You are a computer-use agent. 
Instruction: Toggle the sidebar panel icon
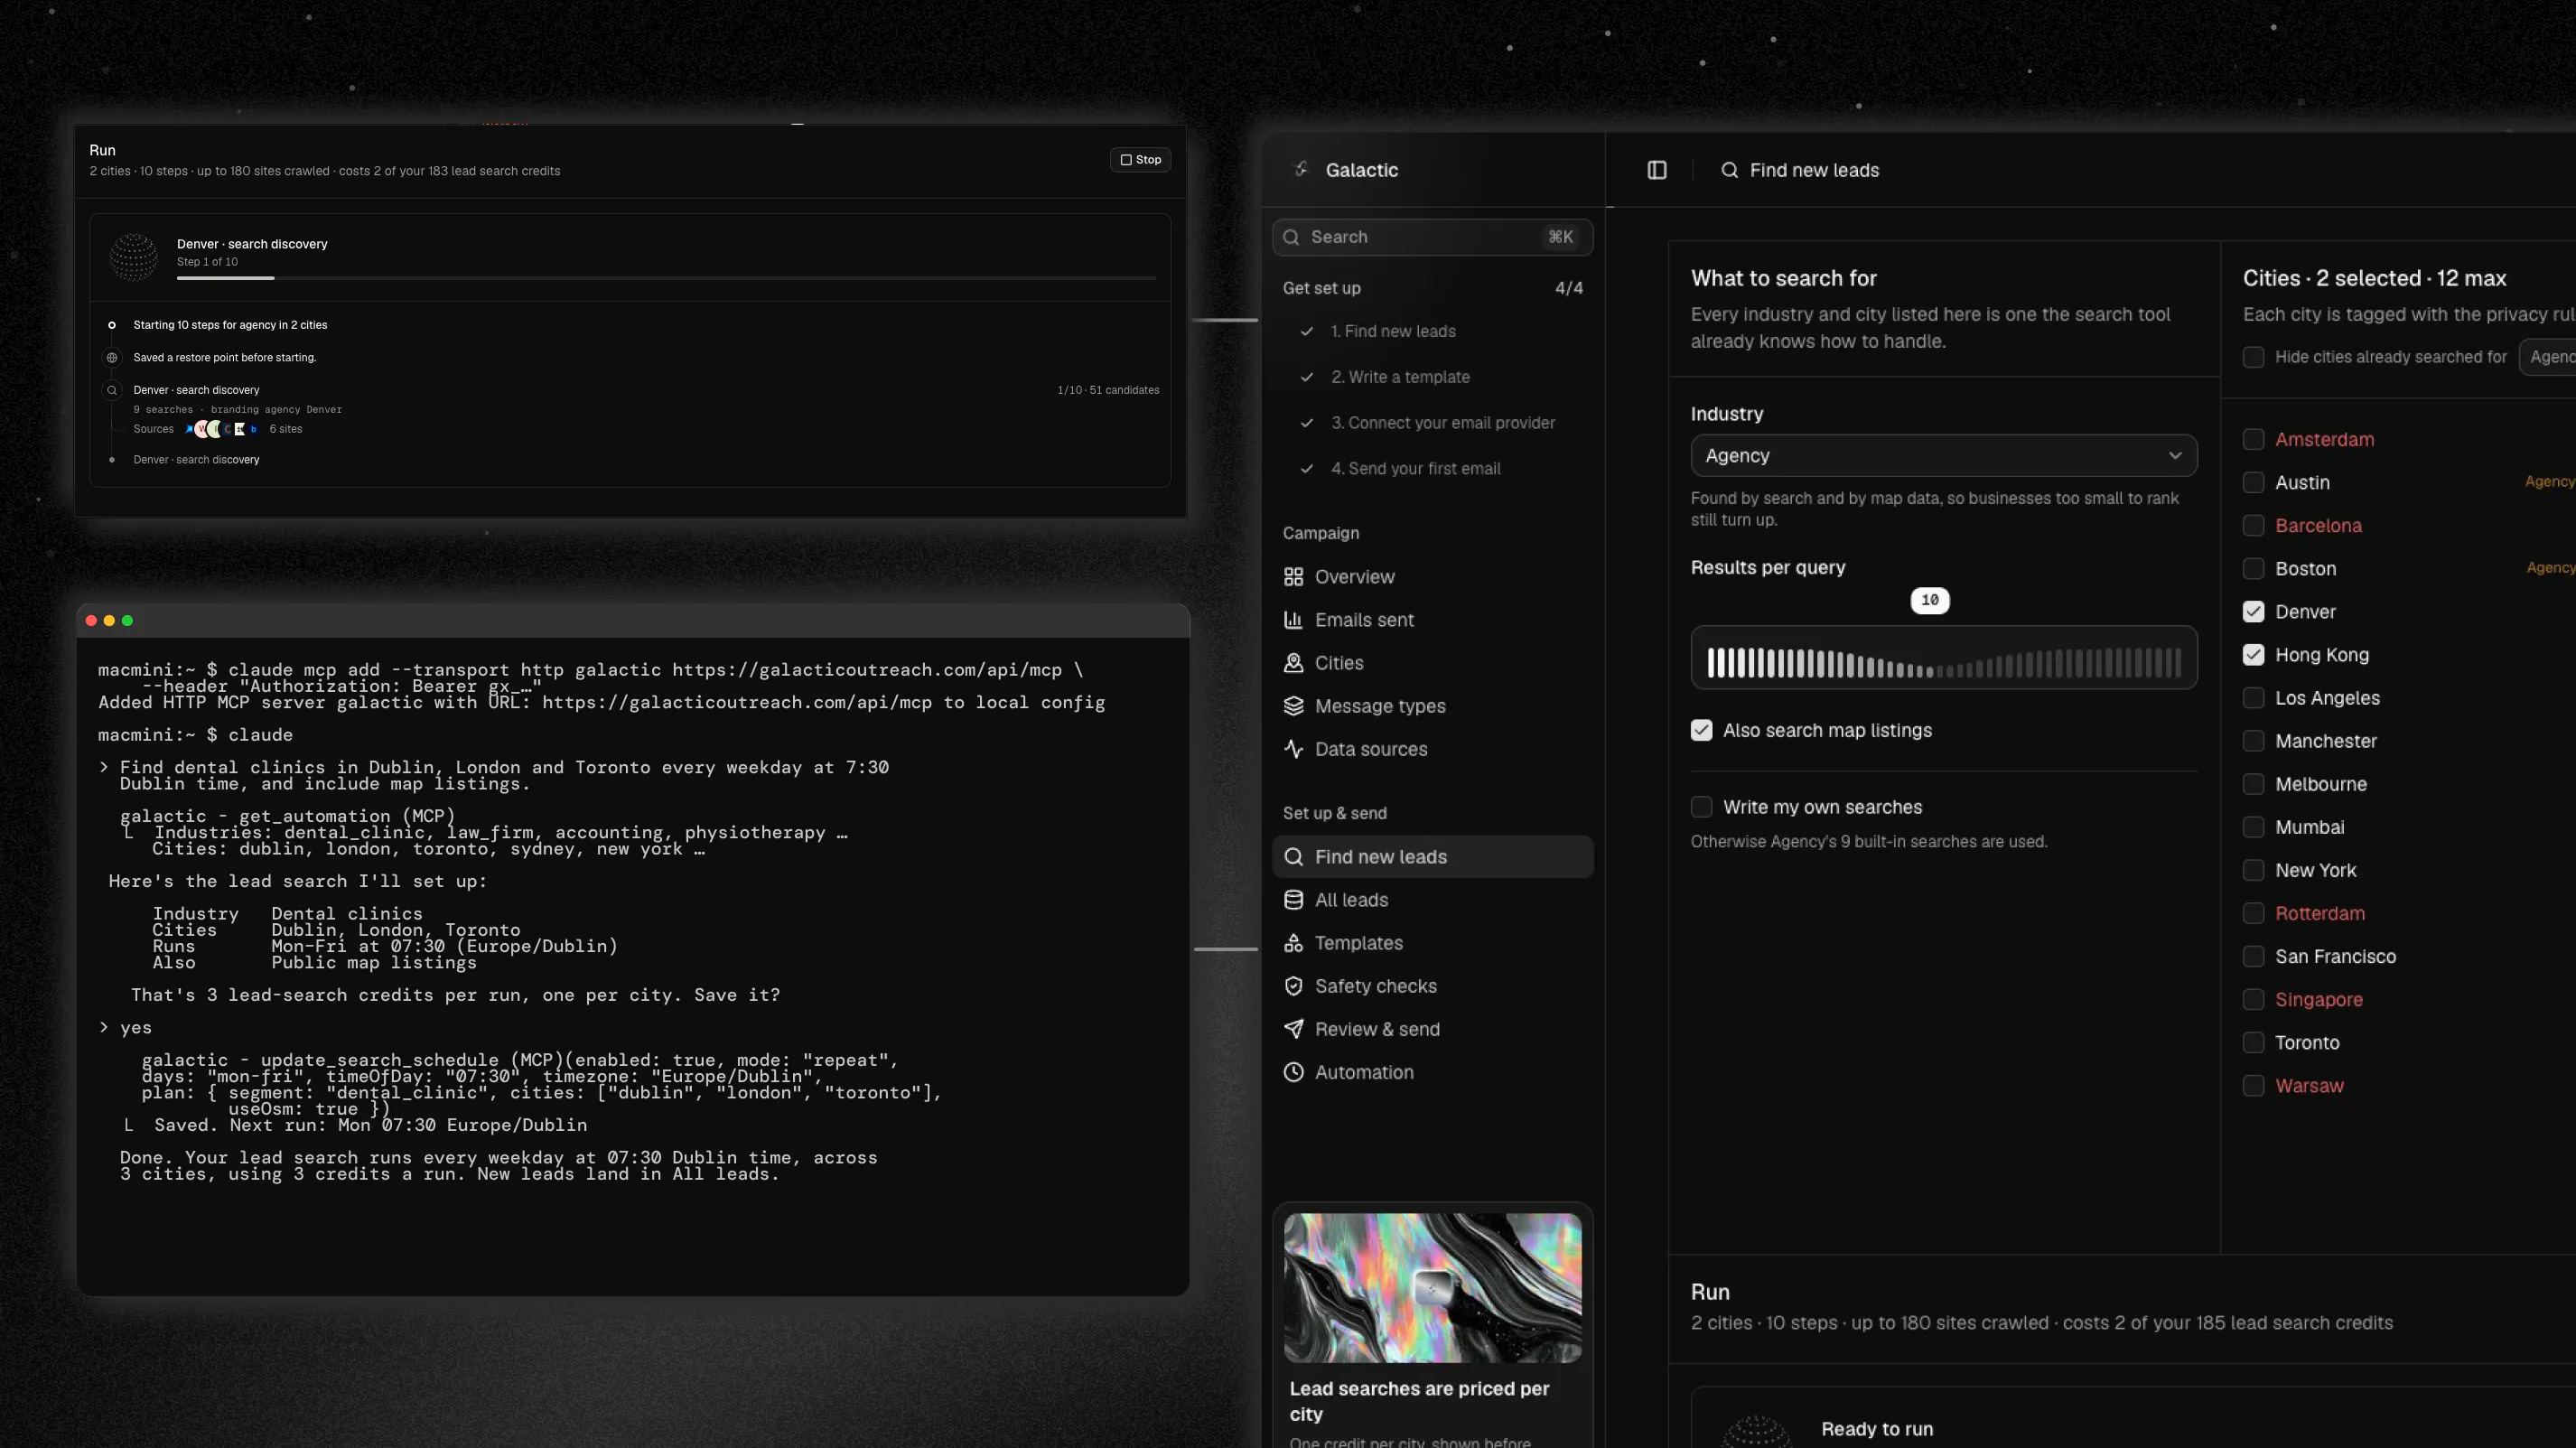click(x=1657, y=170)
